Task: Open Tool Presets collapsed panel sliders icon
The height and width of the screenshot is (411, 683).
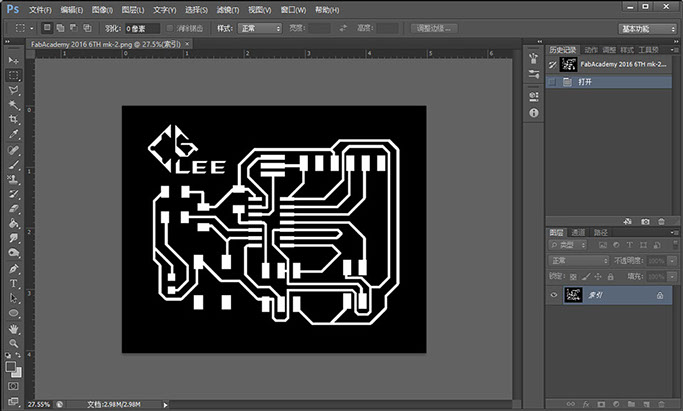Action: click(x=534, y=74)
